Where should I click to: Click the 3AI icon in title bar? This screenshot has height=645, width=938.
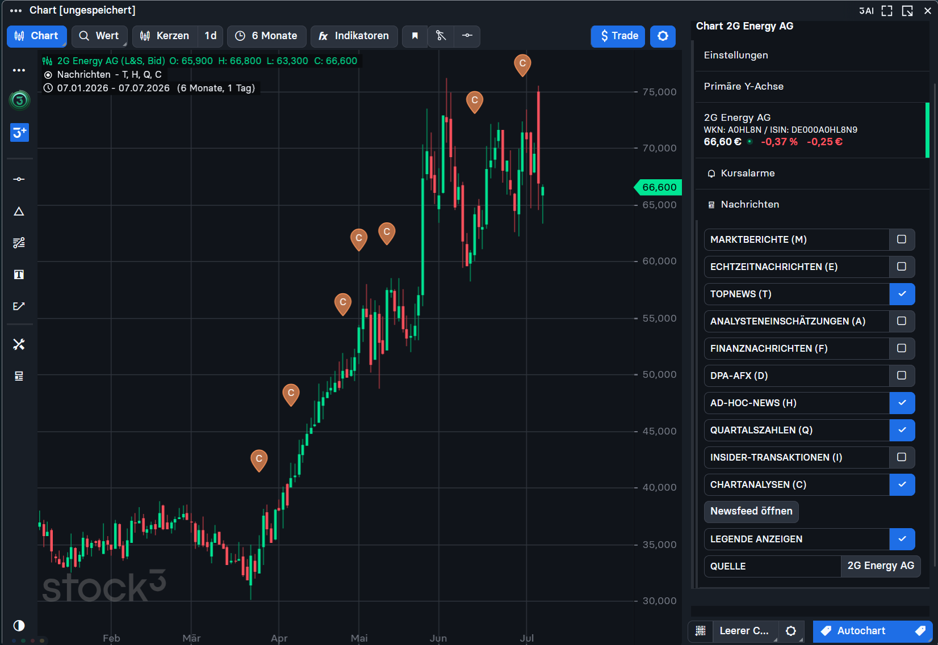click(866, 11)
